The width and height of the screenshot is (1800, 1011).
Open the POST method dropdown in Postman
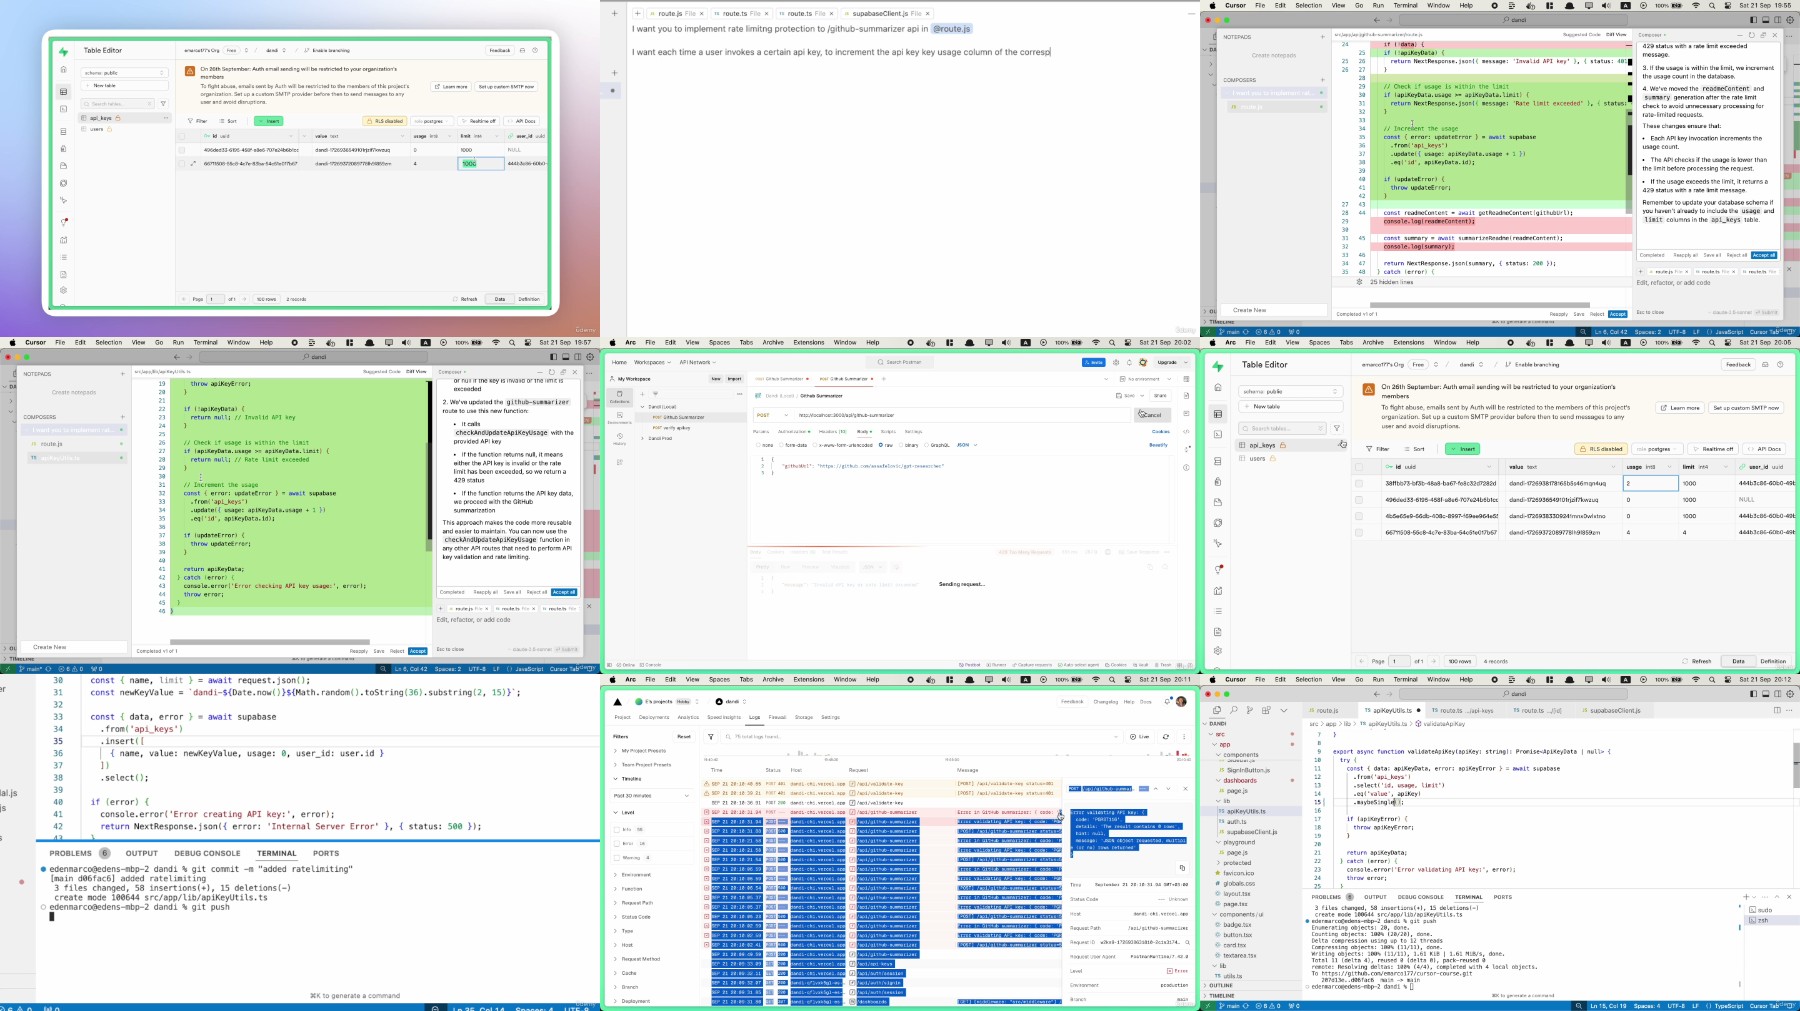(772, 415)
